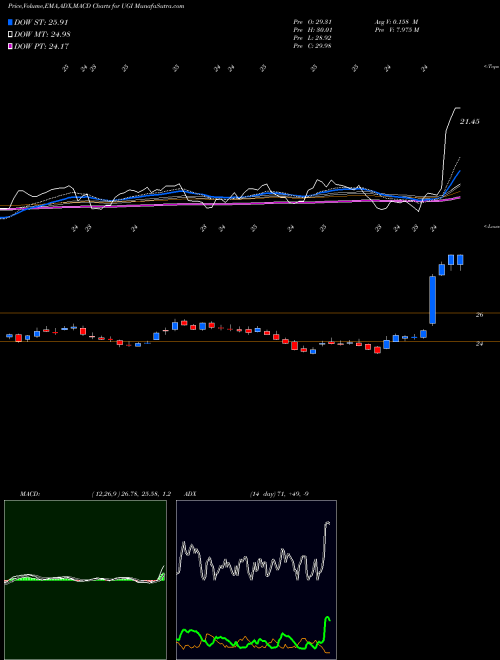Click the blue DOW ST legend swatch
Viewport: 500px width, 660px height.
click(x=11, y=22)
